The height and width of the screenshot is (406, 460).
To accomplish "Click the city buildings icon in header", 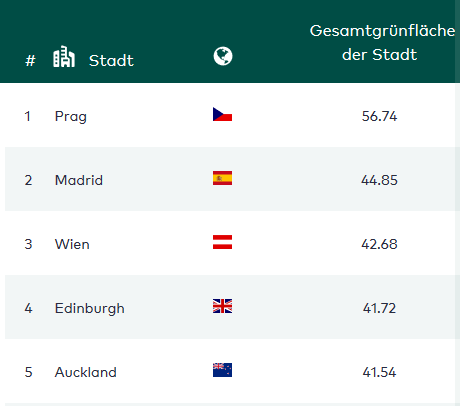I will [64, 57].
